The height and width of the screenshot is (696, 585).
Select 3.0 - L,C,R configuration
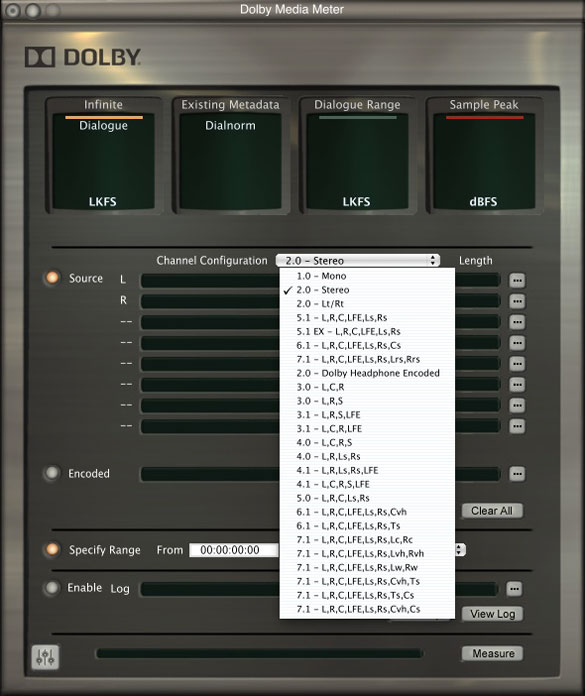[367, 387]
